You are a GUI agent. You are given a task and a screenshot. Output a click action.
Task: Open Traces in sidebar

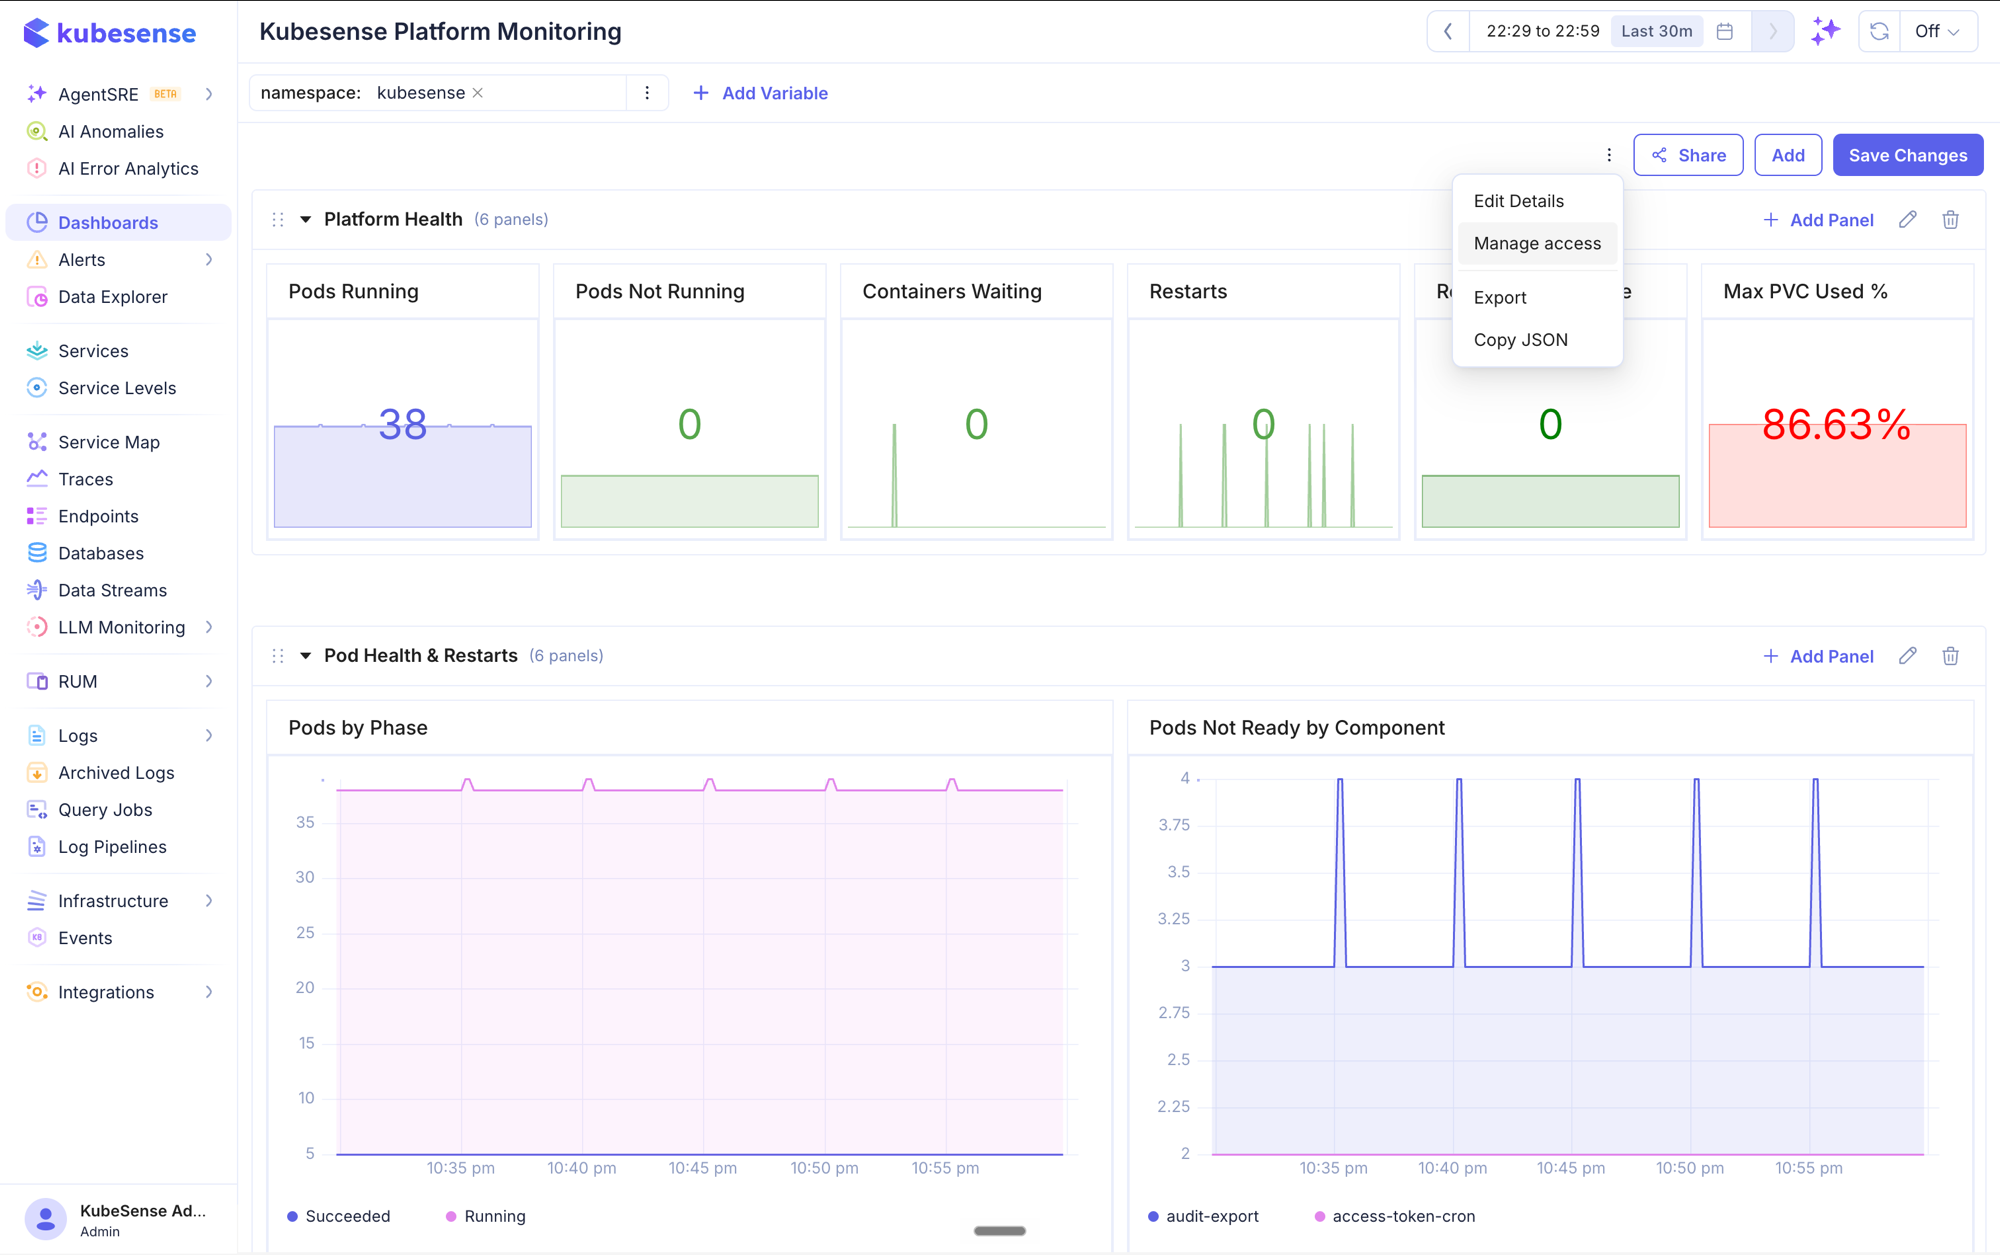[x=85, y=479]
